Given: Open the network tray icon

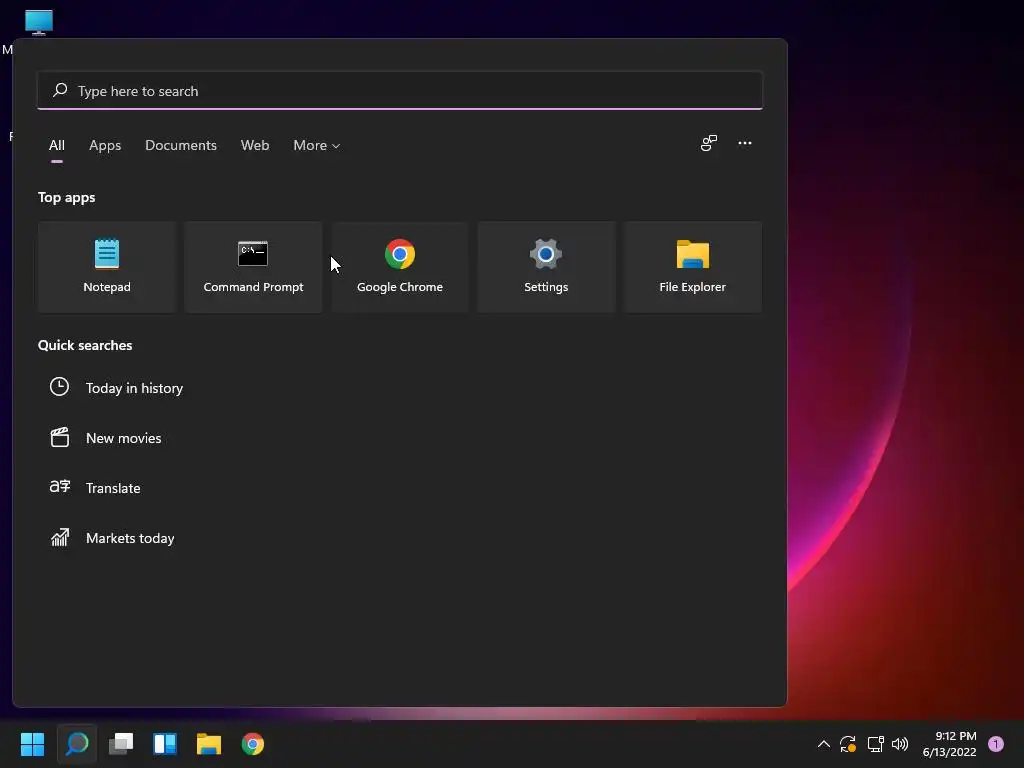Looking at the screenshot, I should coord(875,744).
